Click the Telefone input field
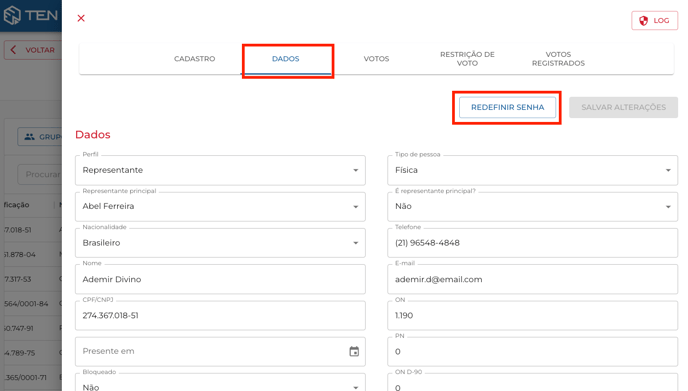This screenshot has height=391, width=688. (x=532, y=243)
